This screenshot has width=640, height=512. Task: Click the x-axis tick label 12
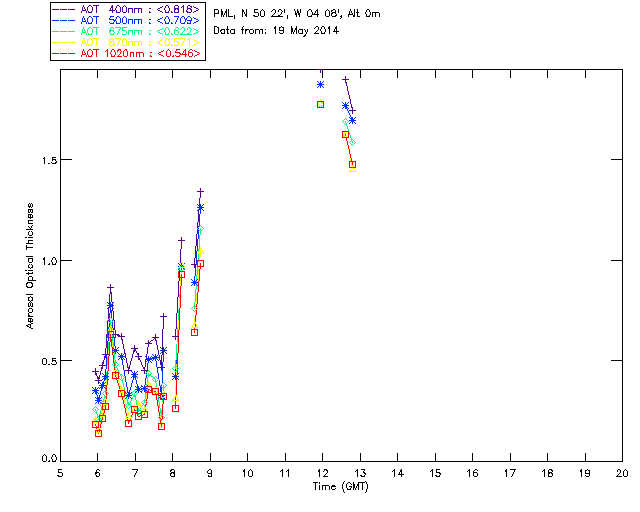click(x=322, y=474)
